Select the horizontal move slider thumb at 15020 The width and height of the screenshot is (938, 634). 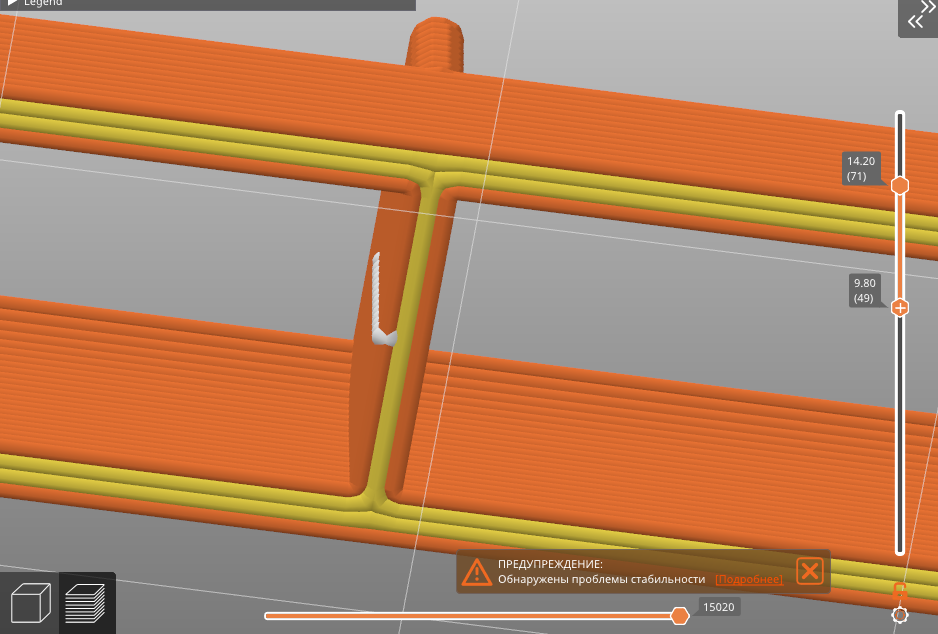pyautogui.click(x=680, y=615)
